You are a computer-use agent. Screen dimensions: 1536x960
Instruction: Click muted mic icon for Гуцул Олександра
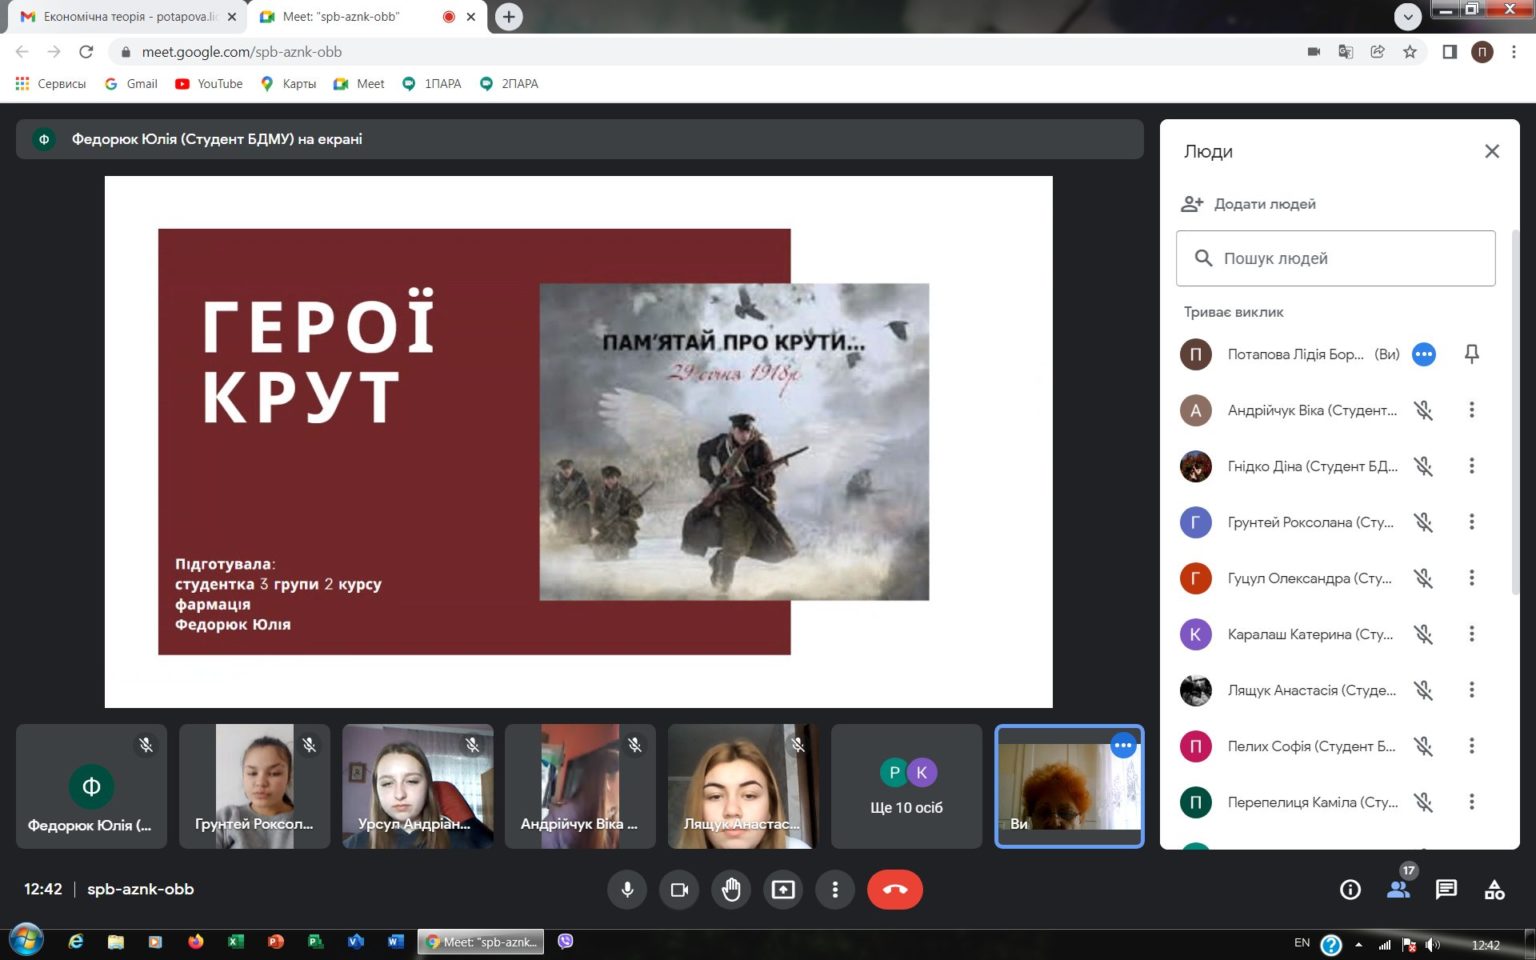(1423, 578)
